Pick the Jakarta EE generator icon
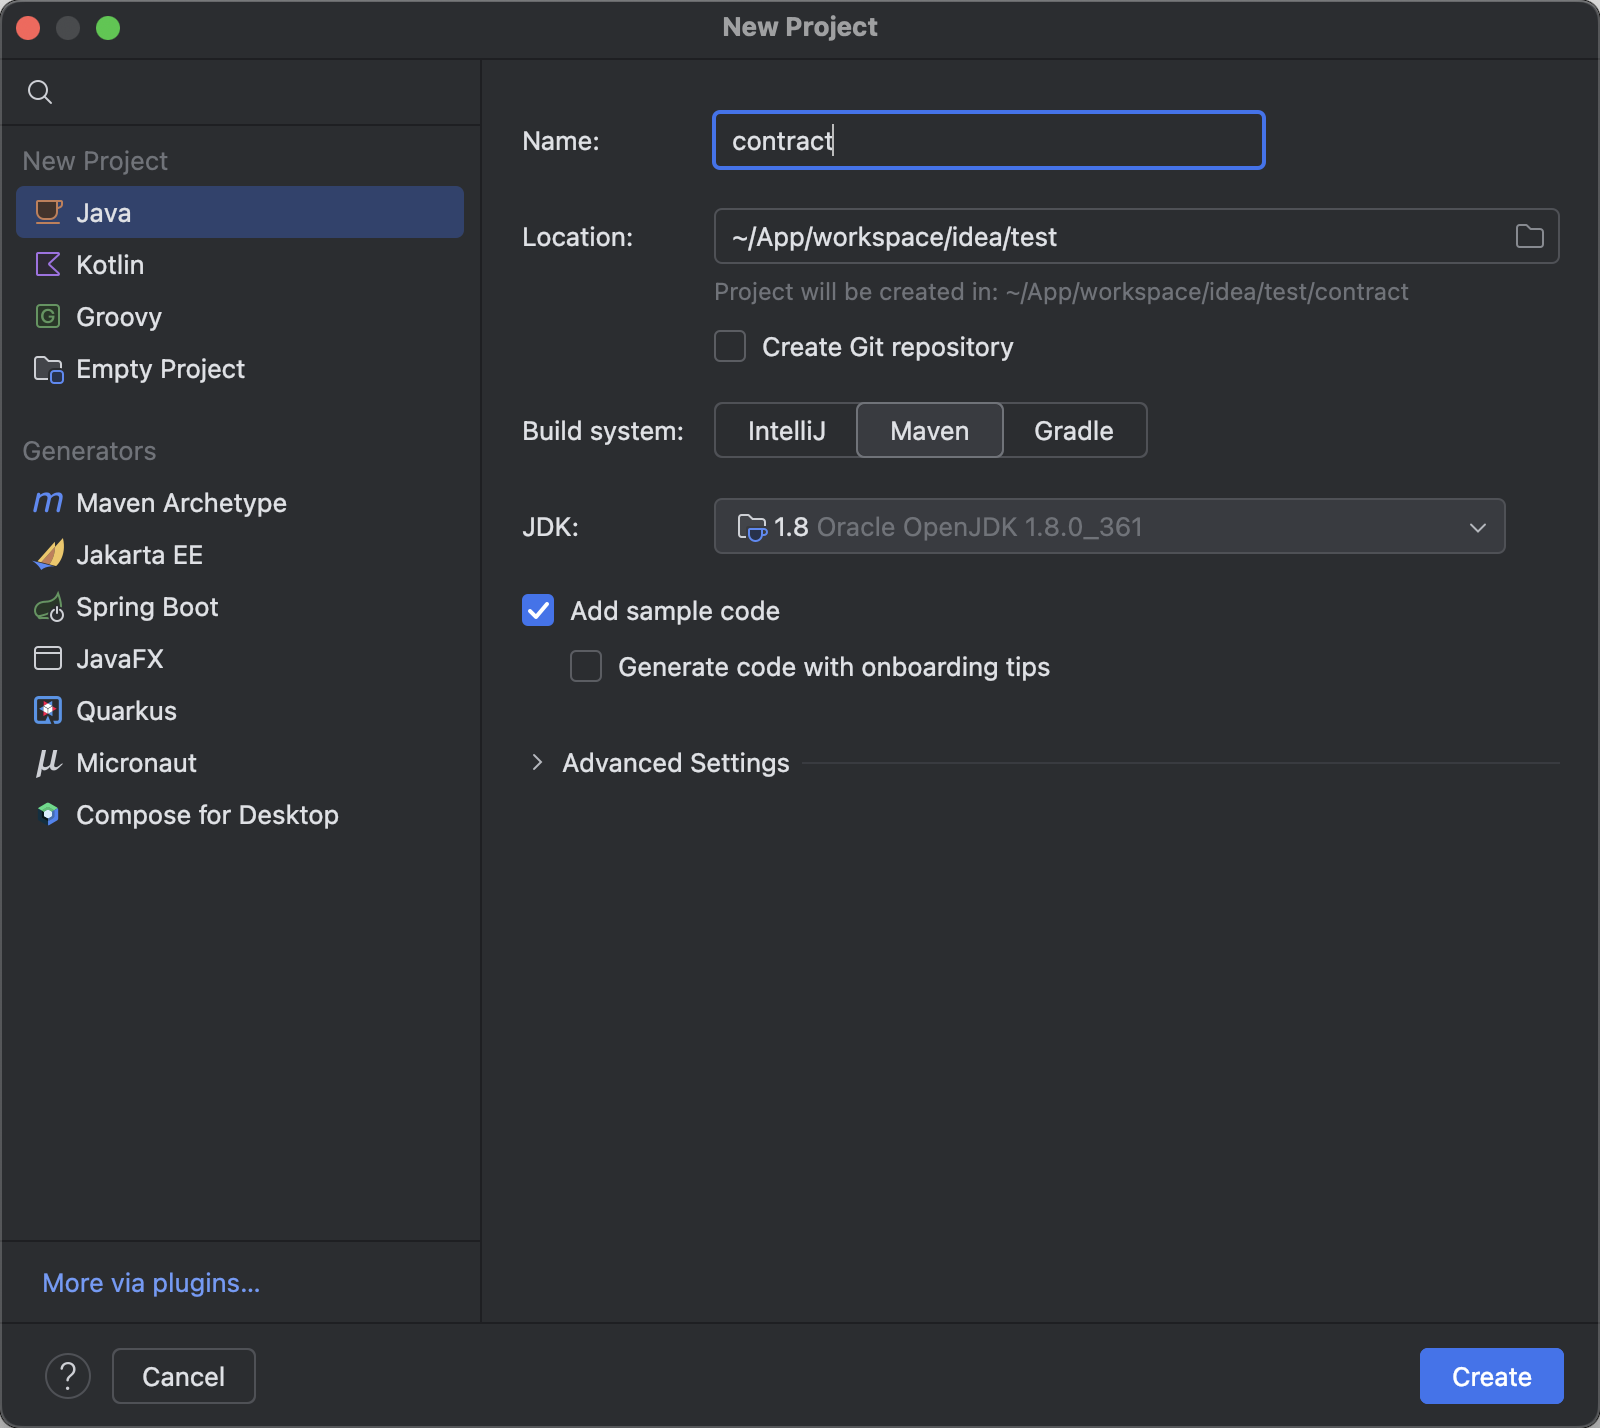The image size is (1600, 1428). click(x=48, y=554)
